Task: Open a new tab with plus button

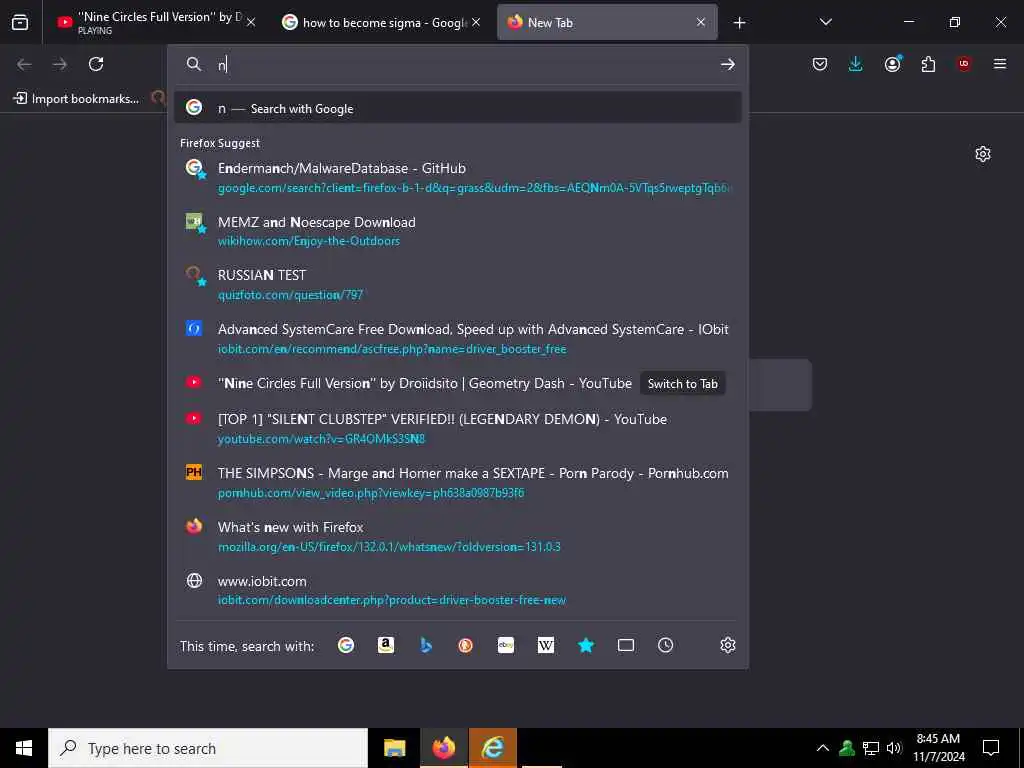Action: pos(739,23)
